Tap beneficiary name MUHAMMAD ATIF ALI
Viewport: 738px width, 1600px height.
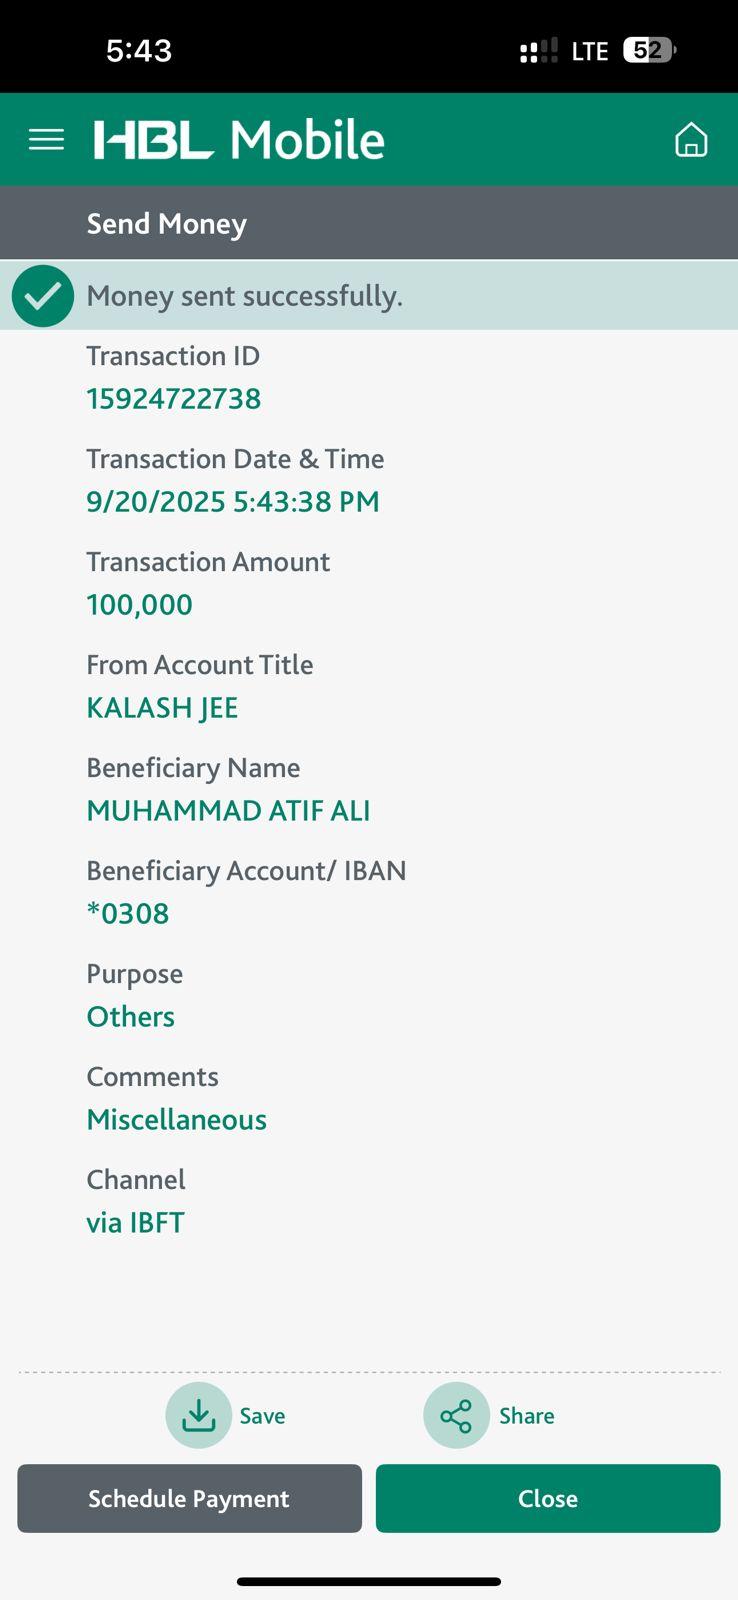click(x=228, y=811)
